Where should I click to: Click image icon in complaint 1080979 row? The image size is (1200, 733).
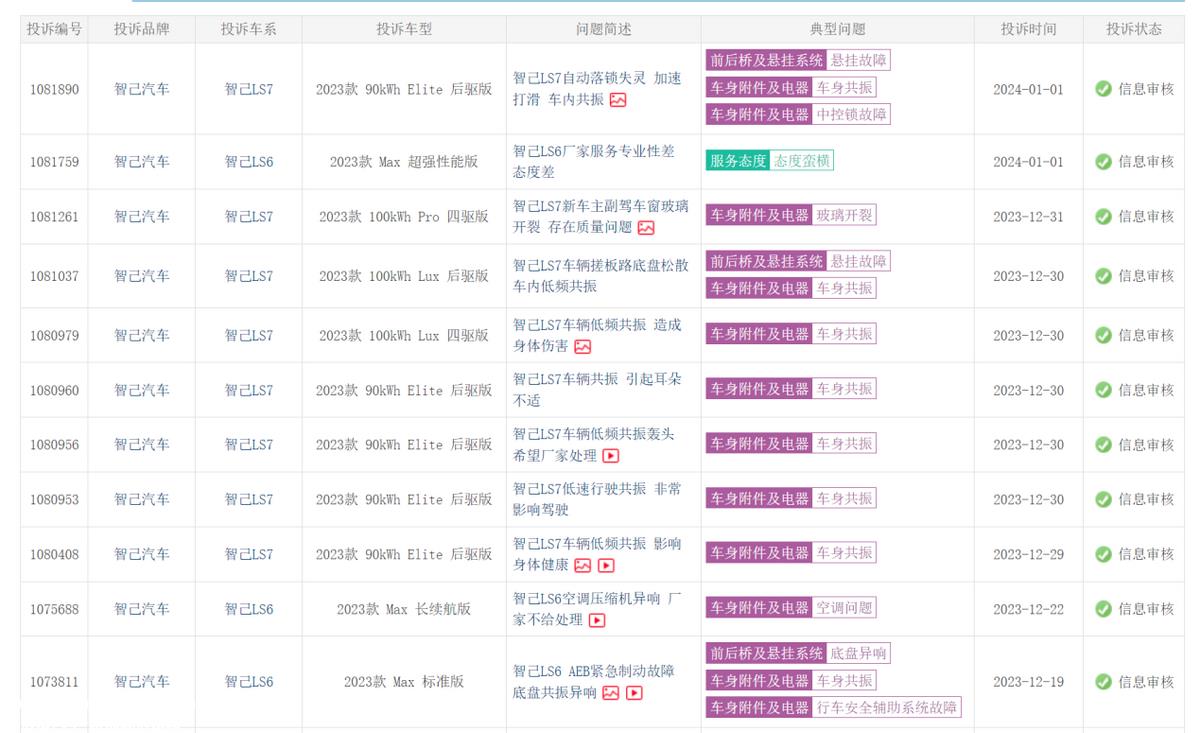point(582,347)
